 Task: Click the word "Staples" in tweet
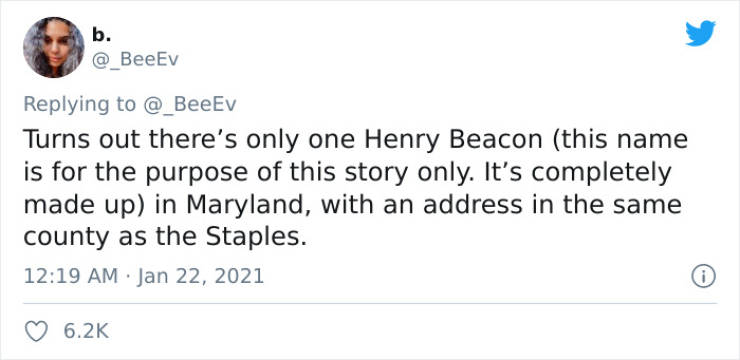click(253, 238)
